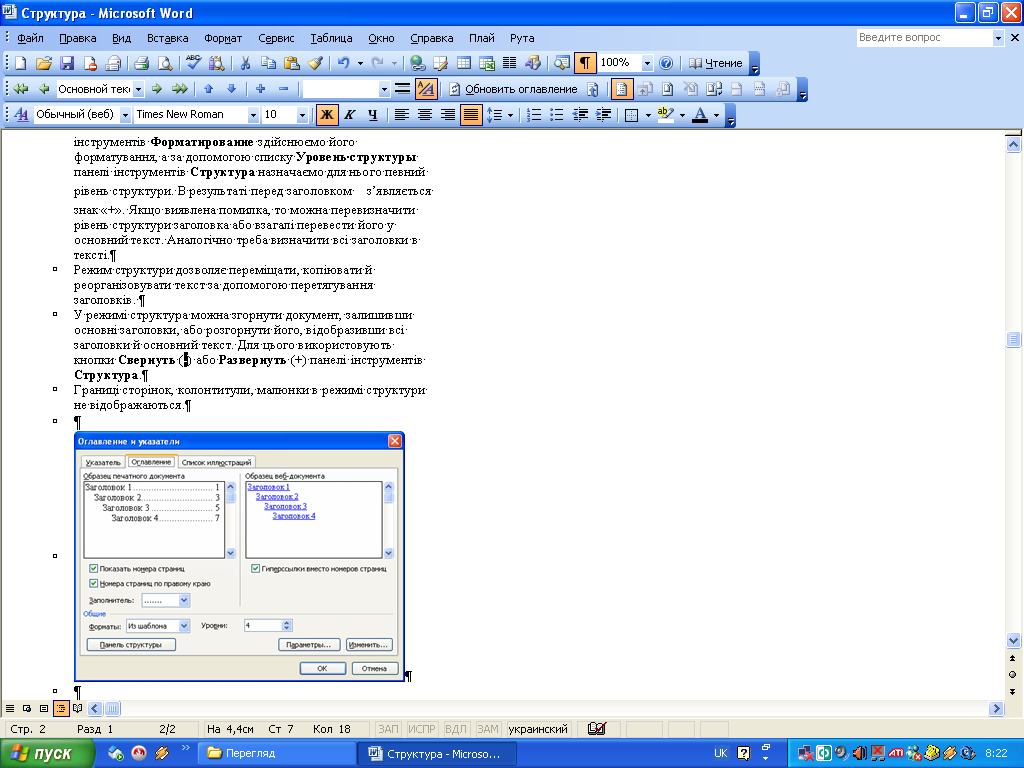Expand the outline heading with plus

click(260, 89)
